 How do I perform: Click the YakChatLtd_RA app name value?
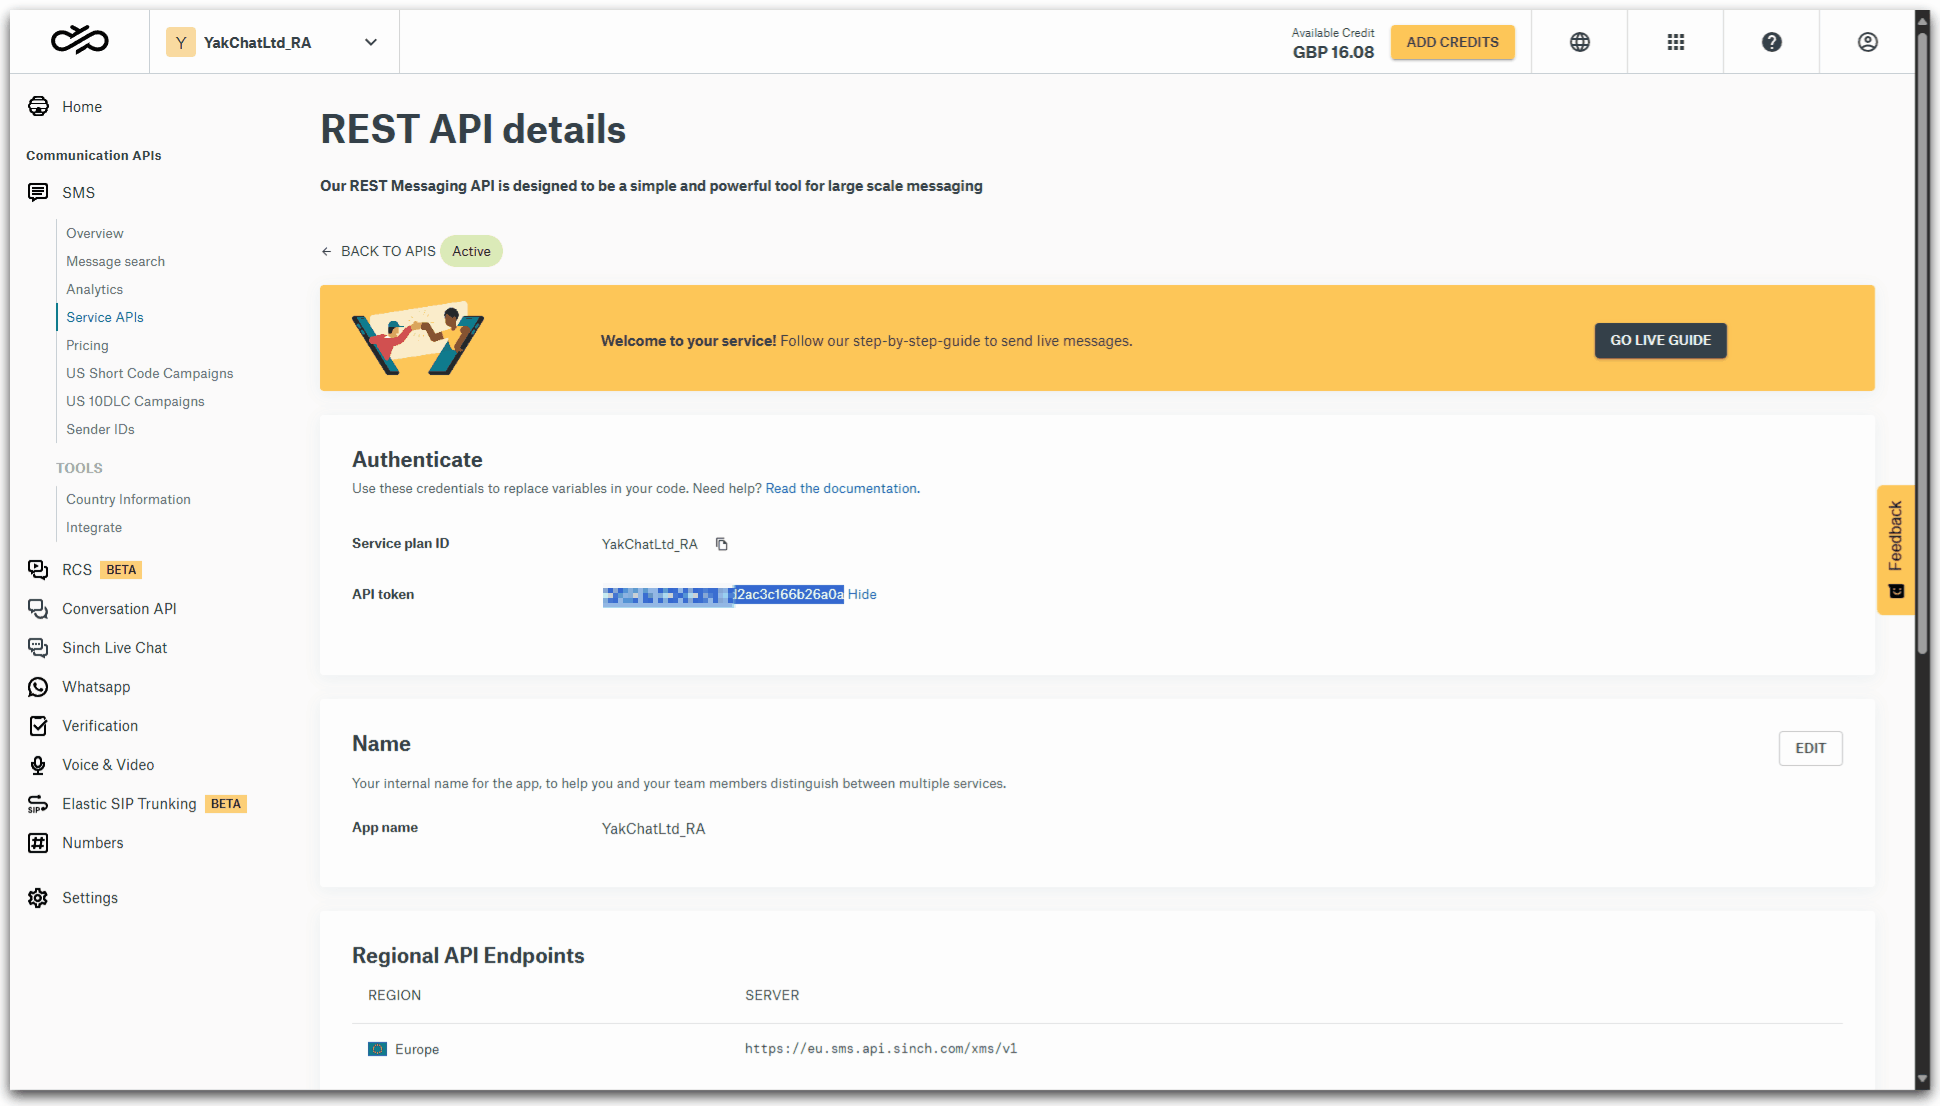point(653,829)
